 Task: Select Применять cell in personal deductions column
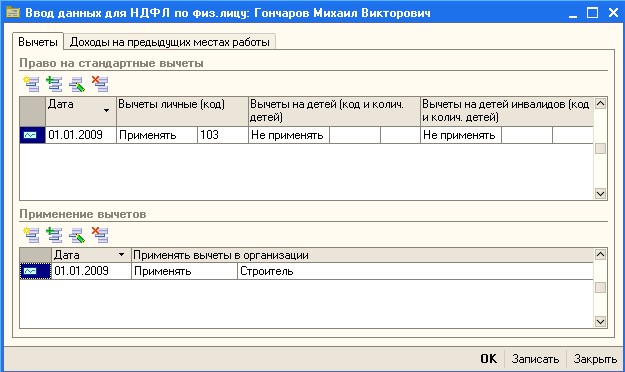pyautogui.click(x=157, y=135)
